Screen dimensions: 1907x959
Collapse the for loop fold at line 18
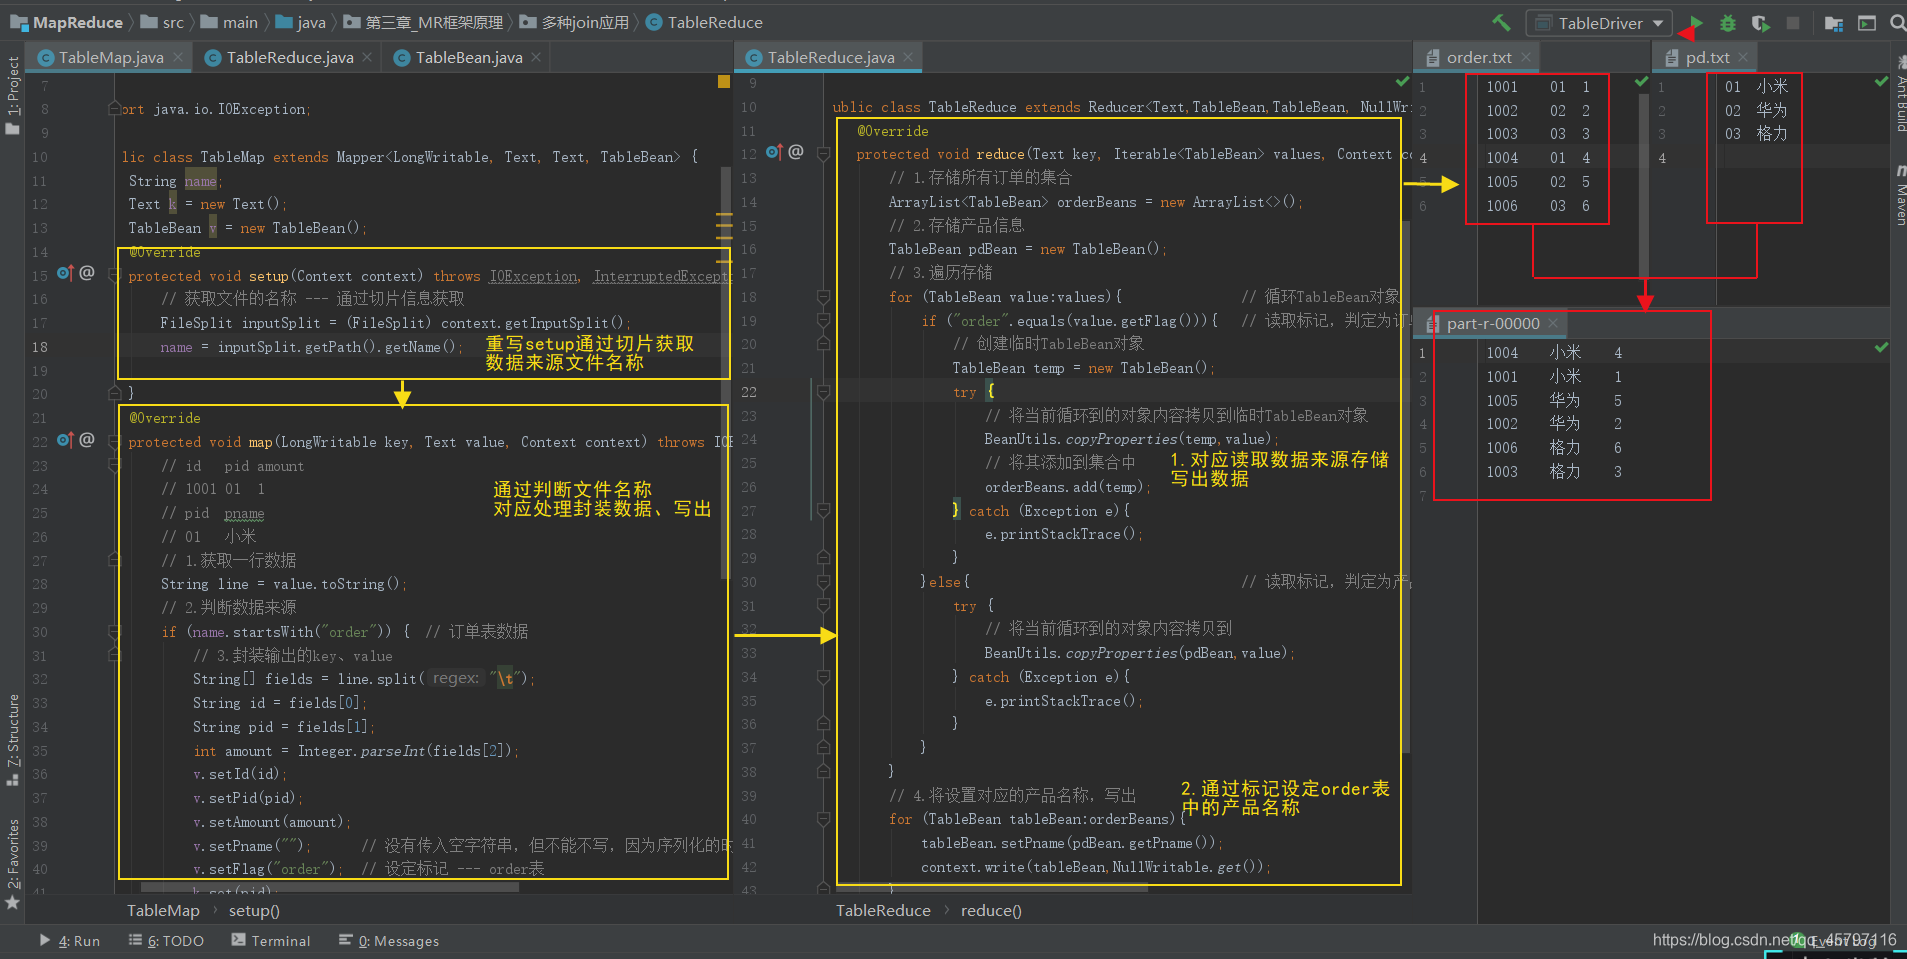coord(824,297)
